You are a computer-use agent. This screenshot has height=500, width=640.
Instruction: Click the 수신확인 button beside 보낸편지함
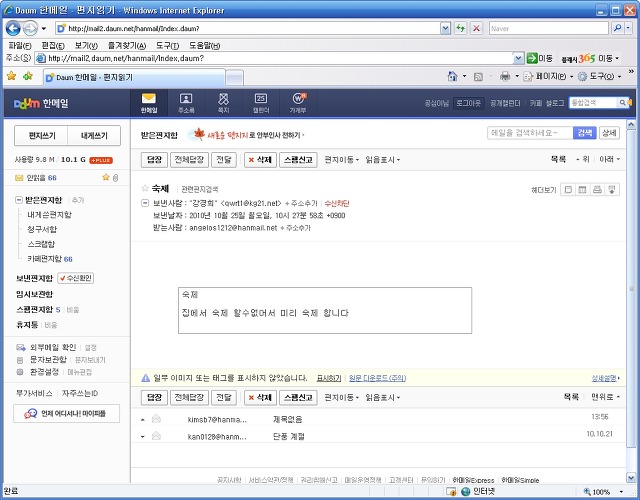[x=76, y=278]
